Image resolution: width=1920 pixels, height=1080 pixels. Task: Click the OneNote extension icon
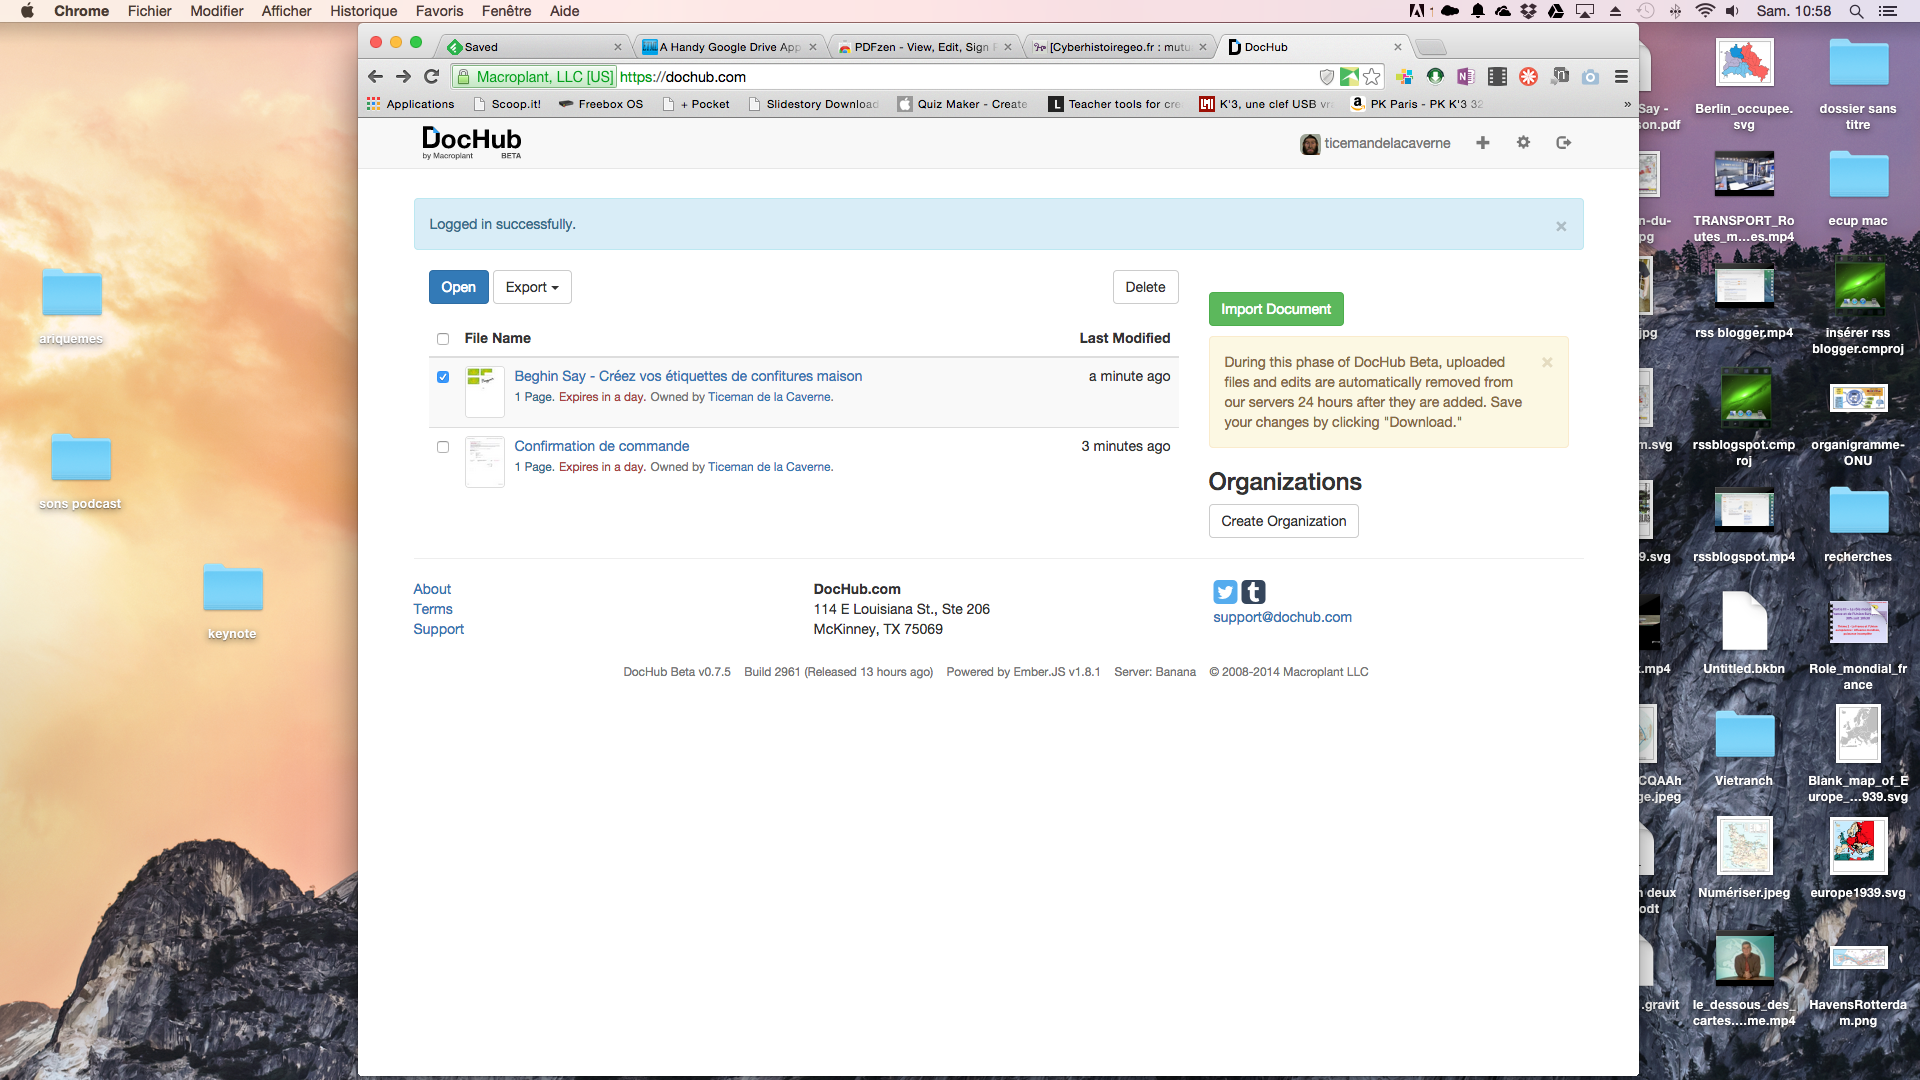1466,77
